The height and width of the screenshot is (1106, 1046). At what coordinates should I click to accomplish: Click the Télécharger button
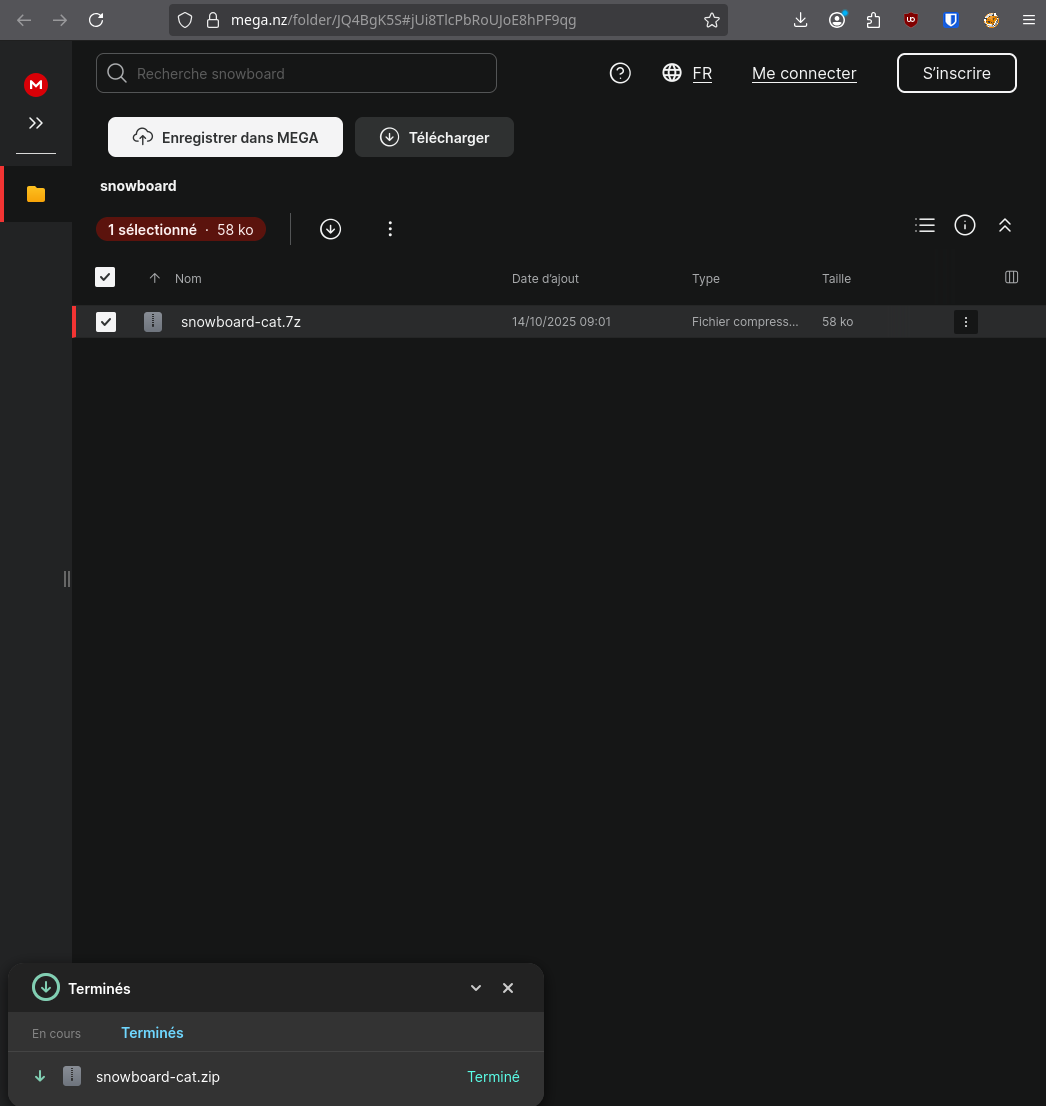434,137
